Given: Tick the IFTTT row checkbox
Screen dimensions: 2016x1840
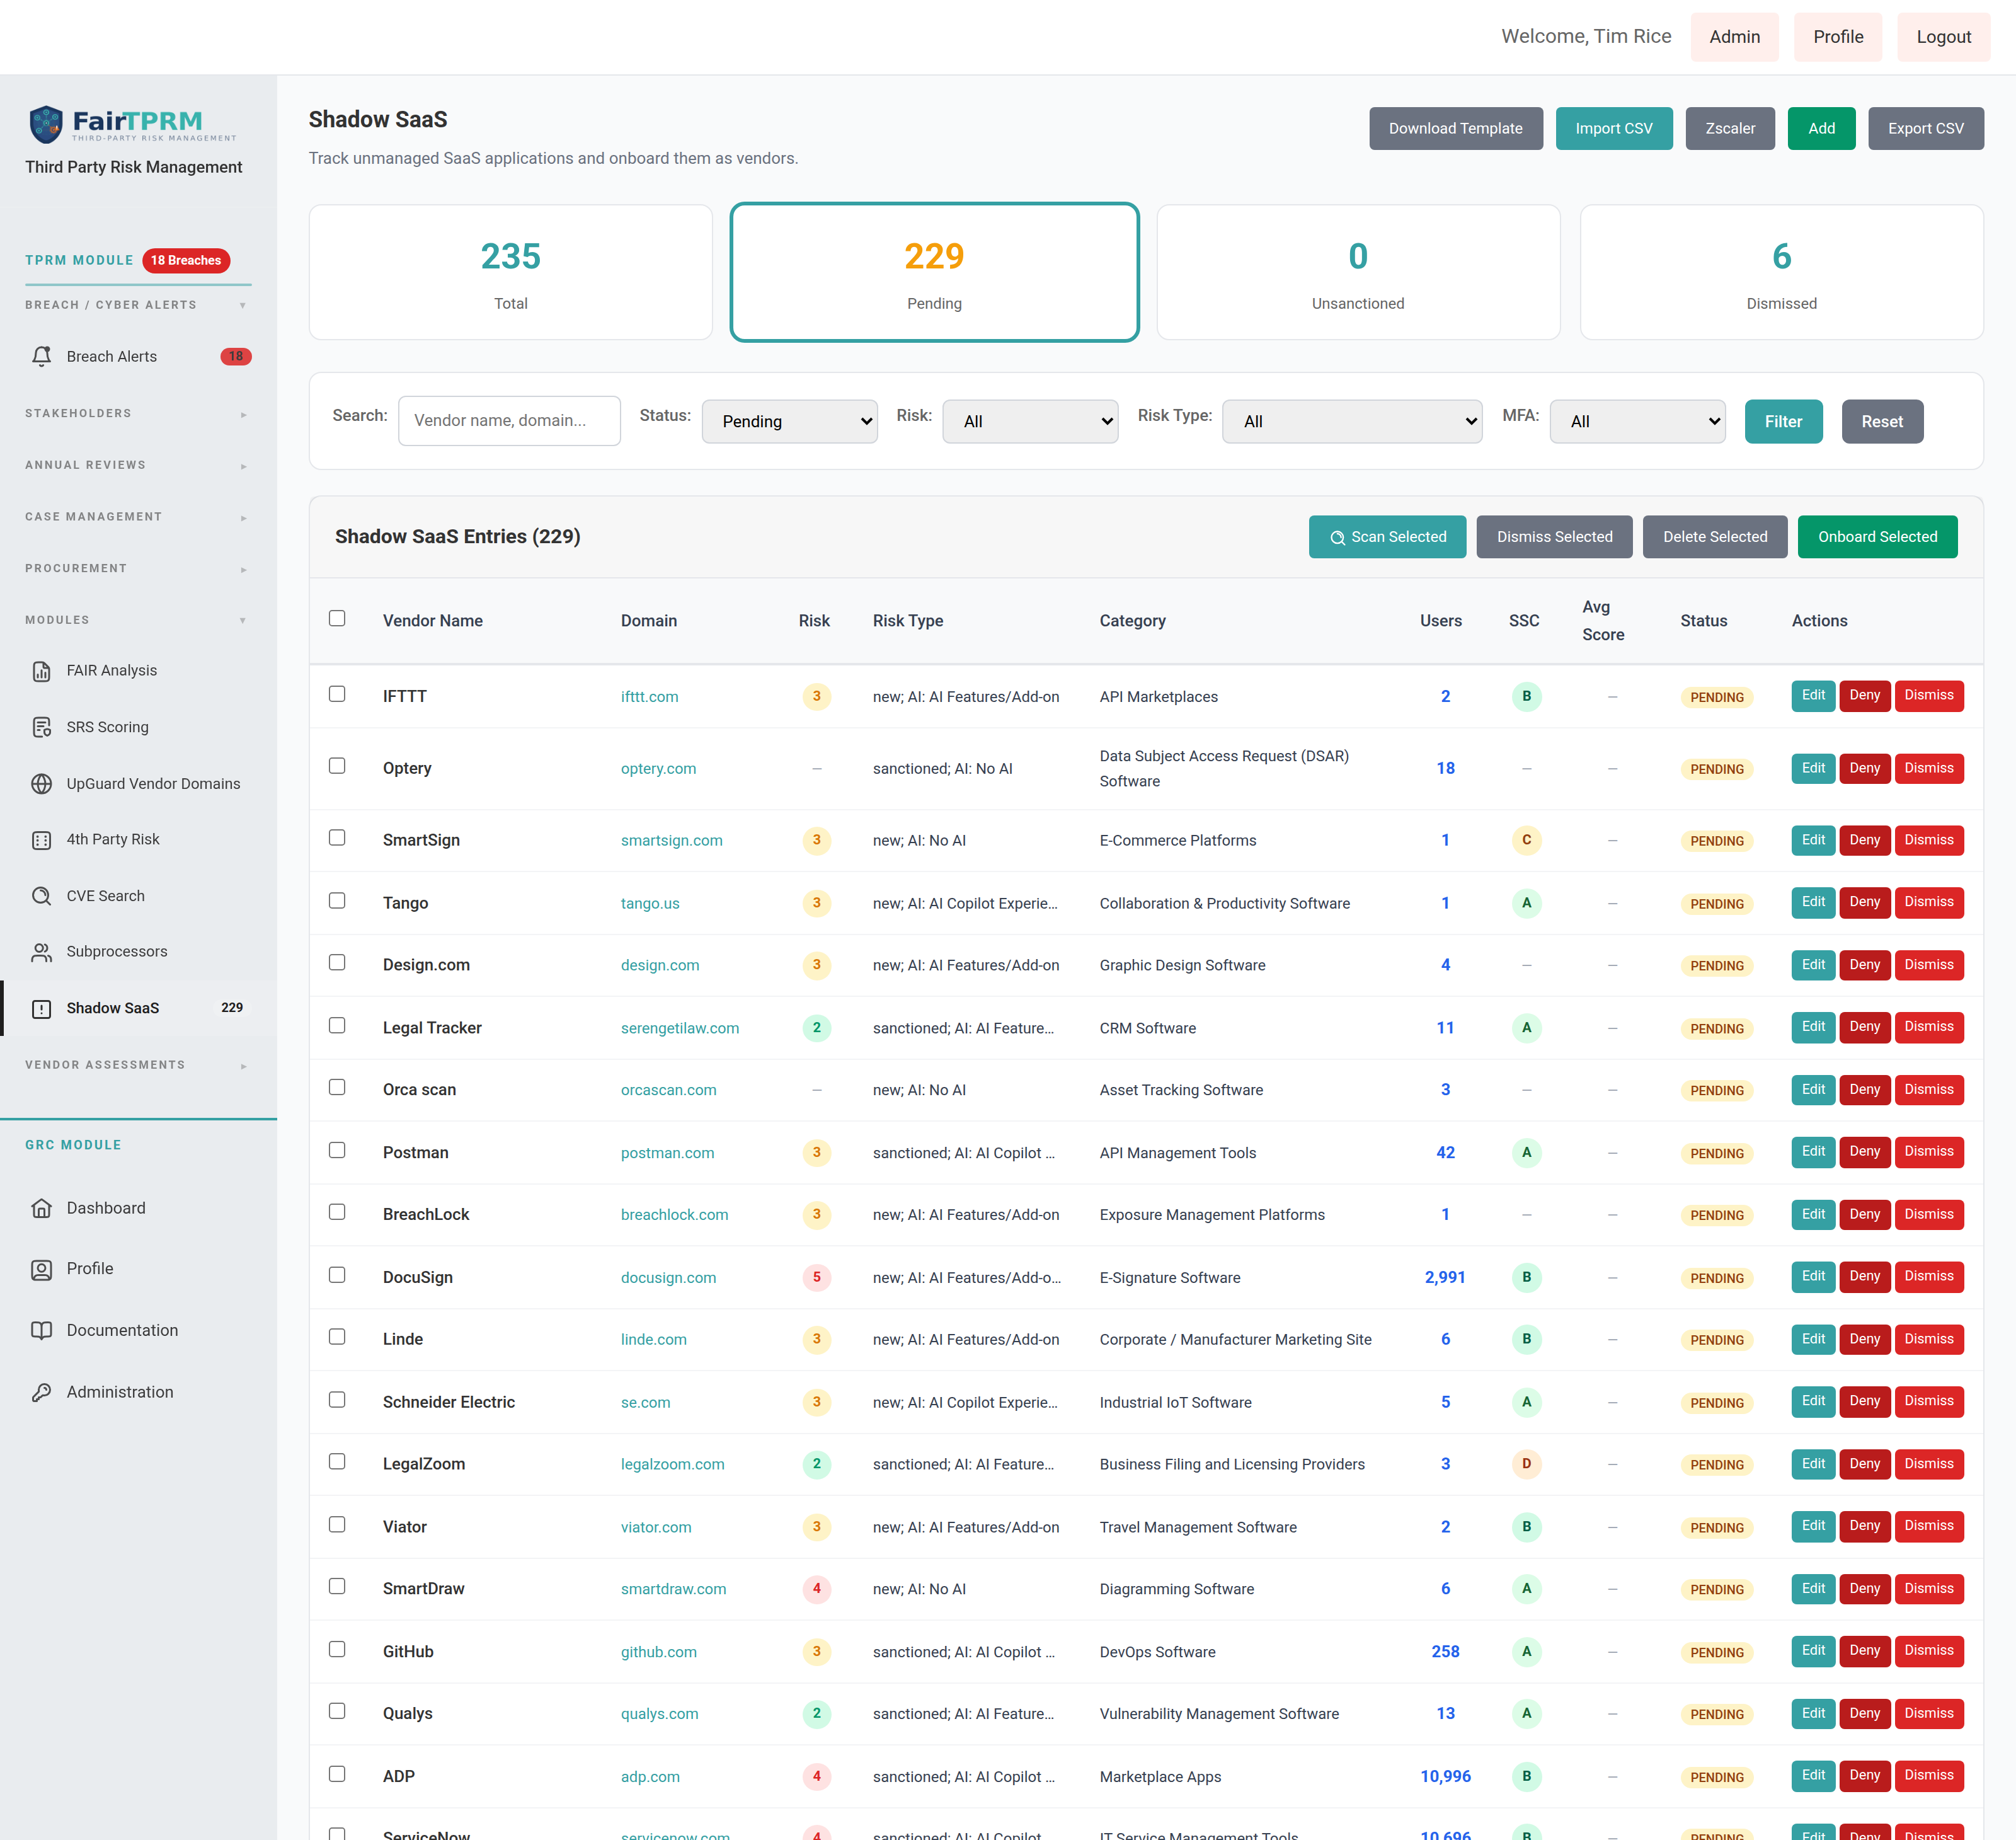Looking at the screenshot, I should 337,694.
